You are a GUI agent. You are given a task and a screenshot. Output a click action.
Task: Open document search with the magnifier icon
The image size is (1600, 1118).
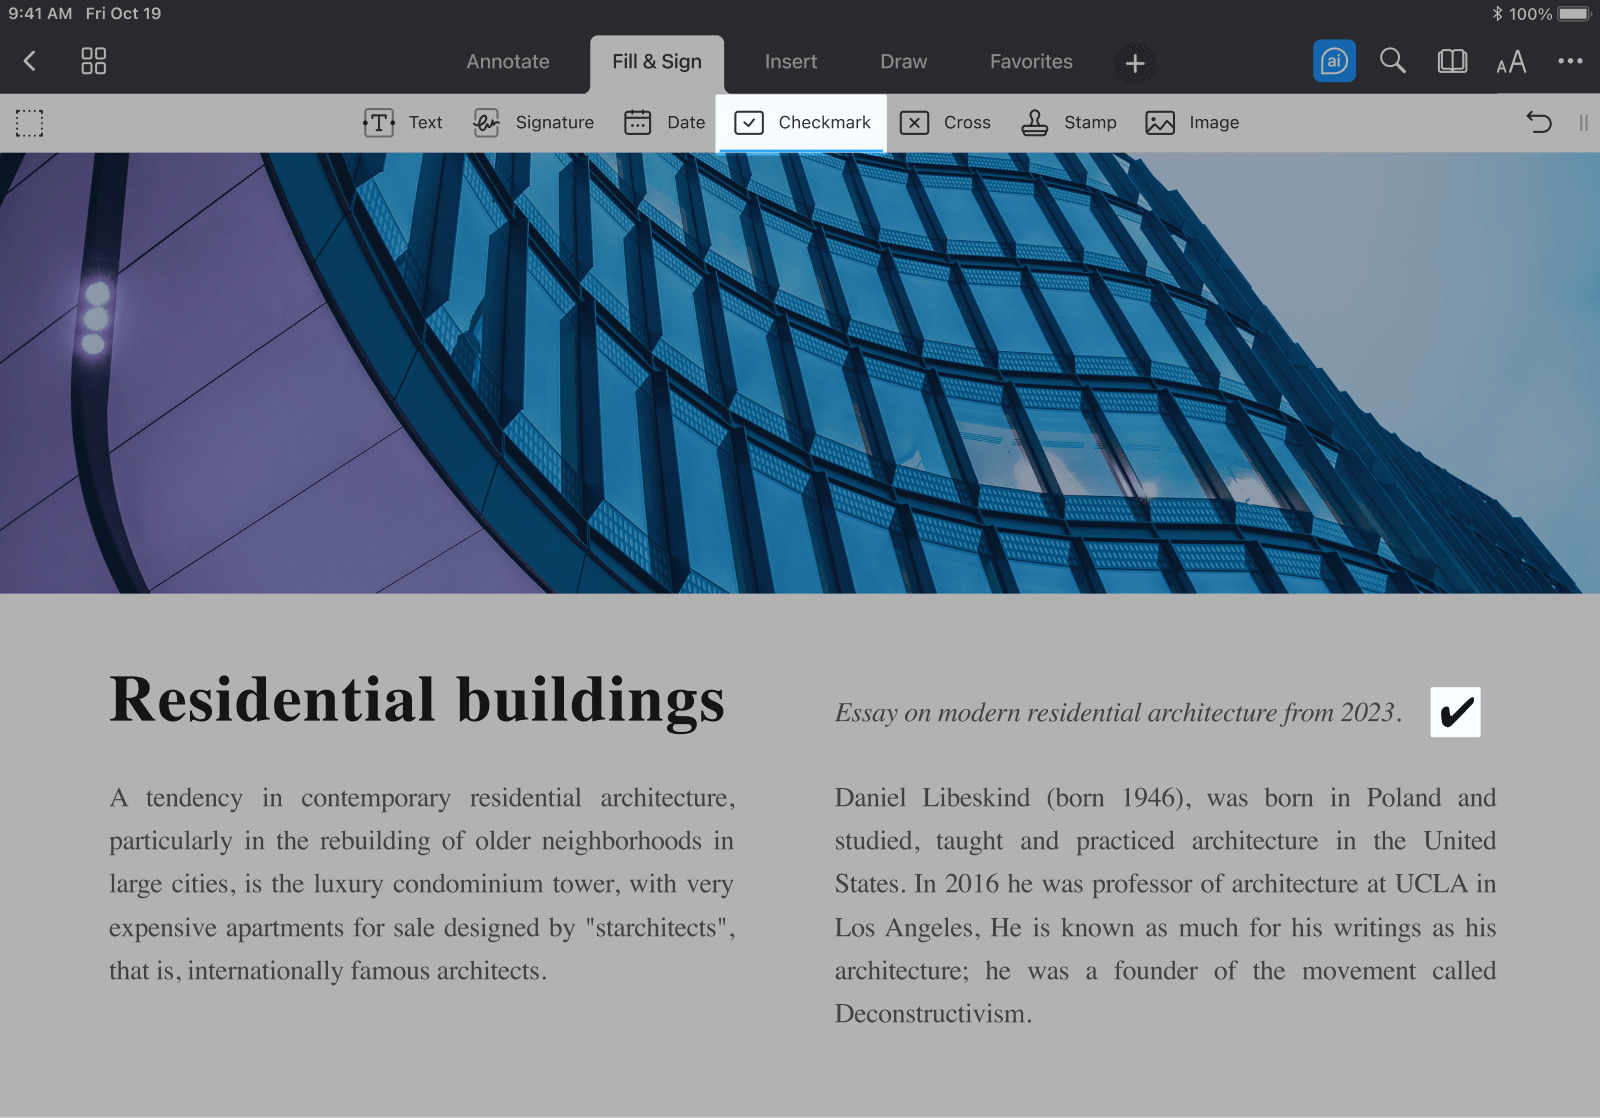pos(1392,61)
